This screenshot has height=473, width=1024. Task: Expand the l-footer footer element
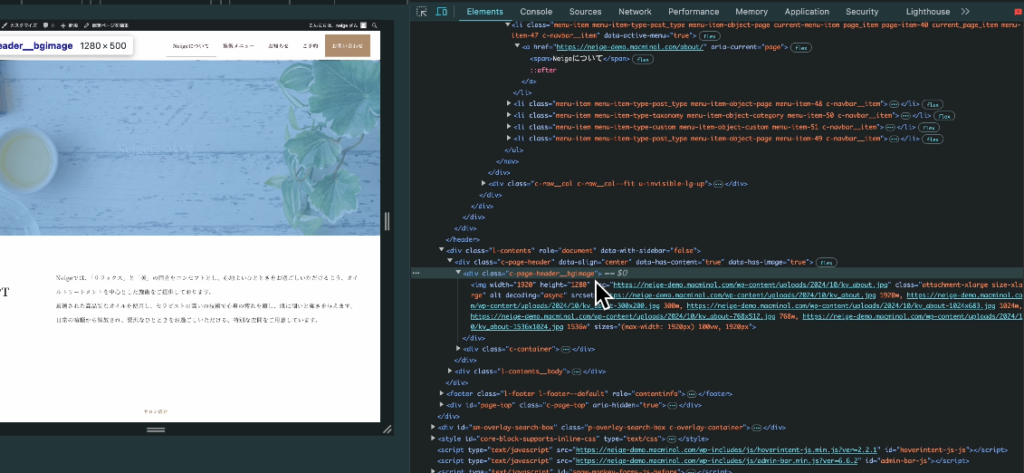443,394
